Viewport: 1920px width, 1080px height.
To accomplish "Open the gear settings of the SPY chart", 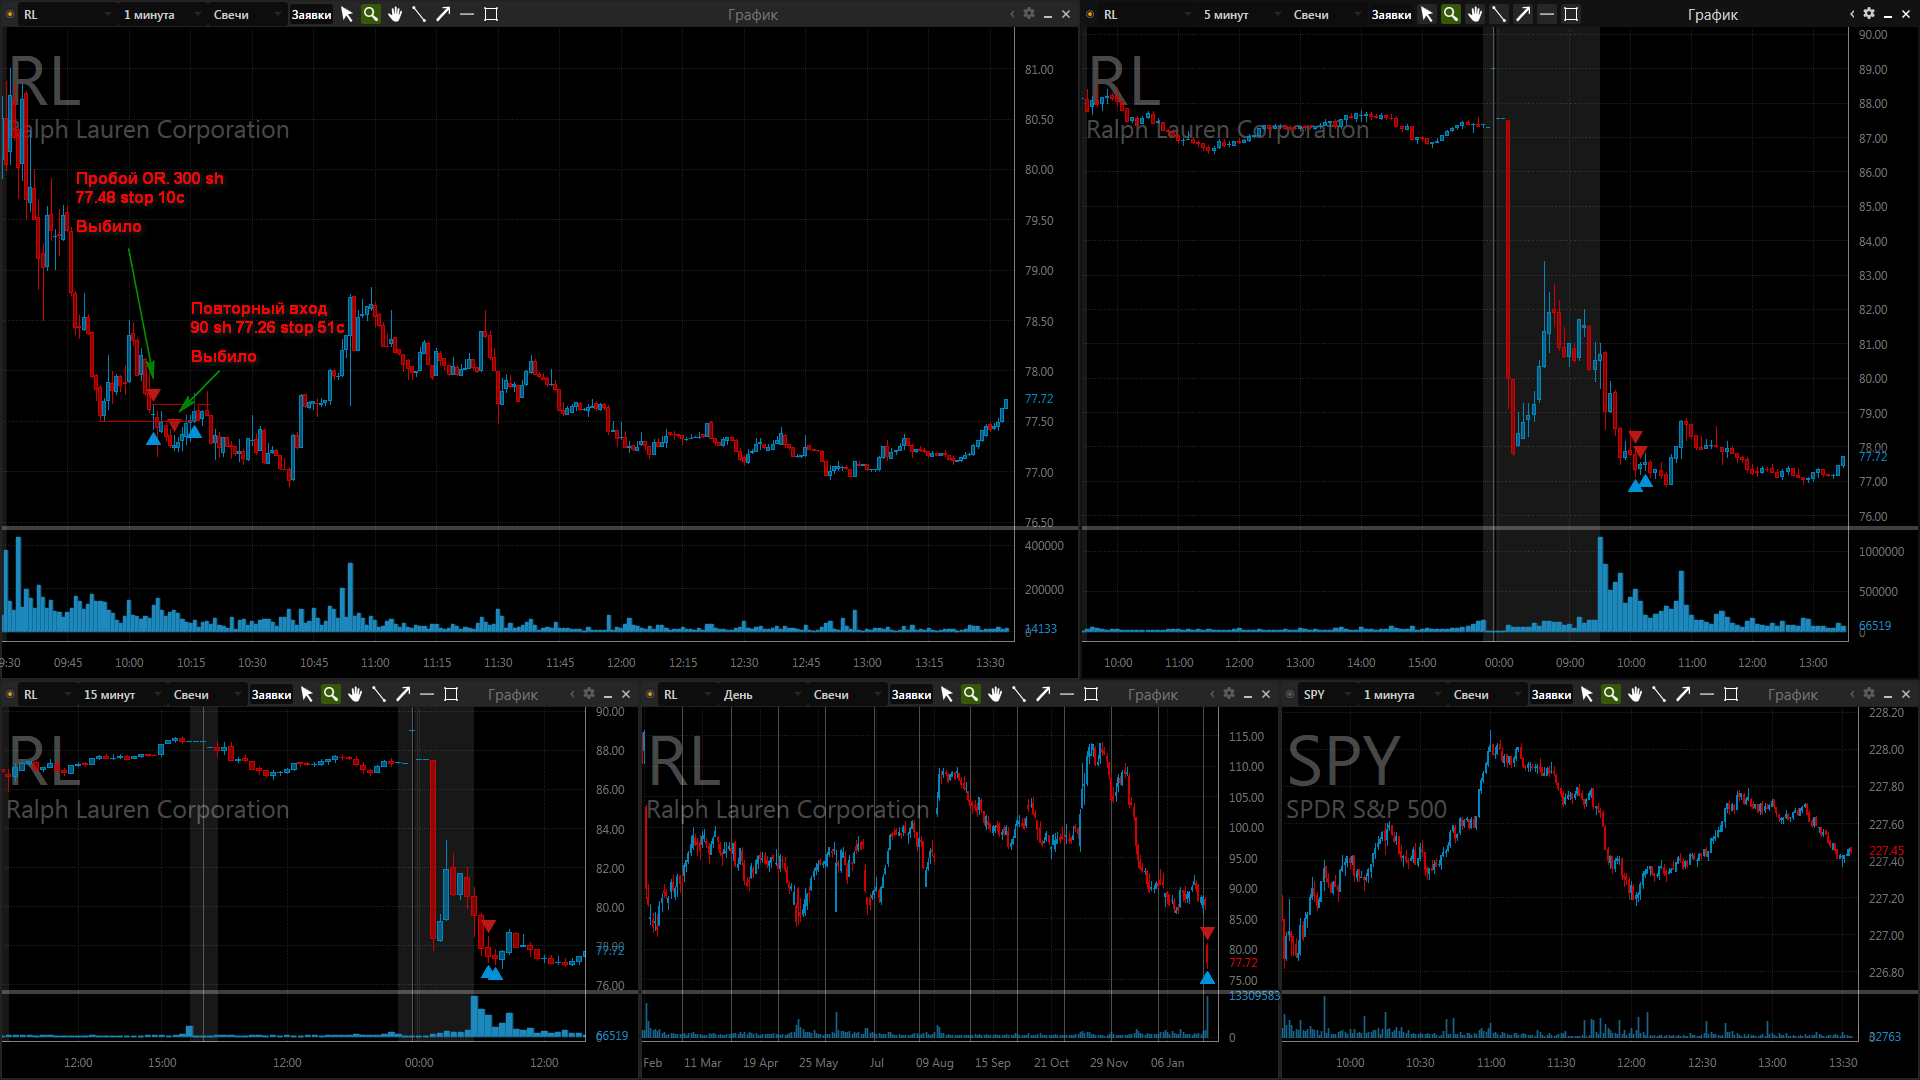I will [1869, 694].
